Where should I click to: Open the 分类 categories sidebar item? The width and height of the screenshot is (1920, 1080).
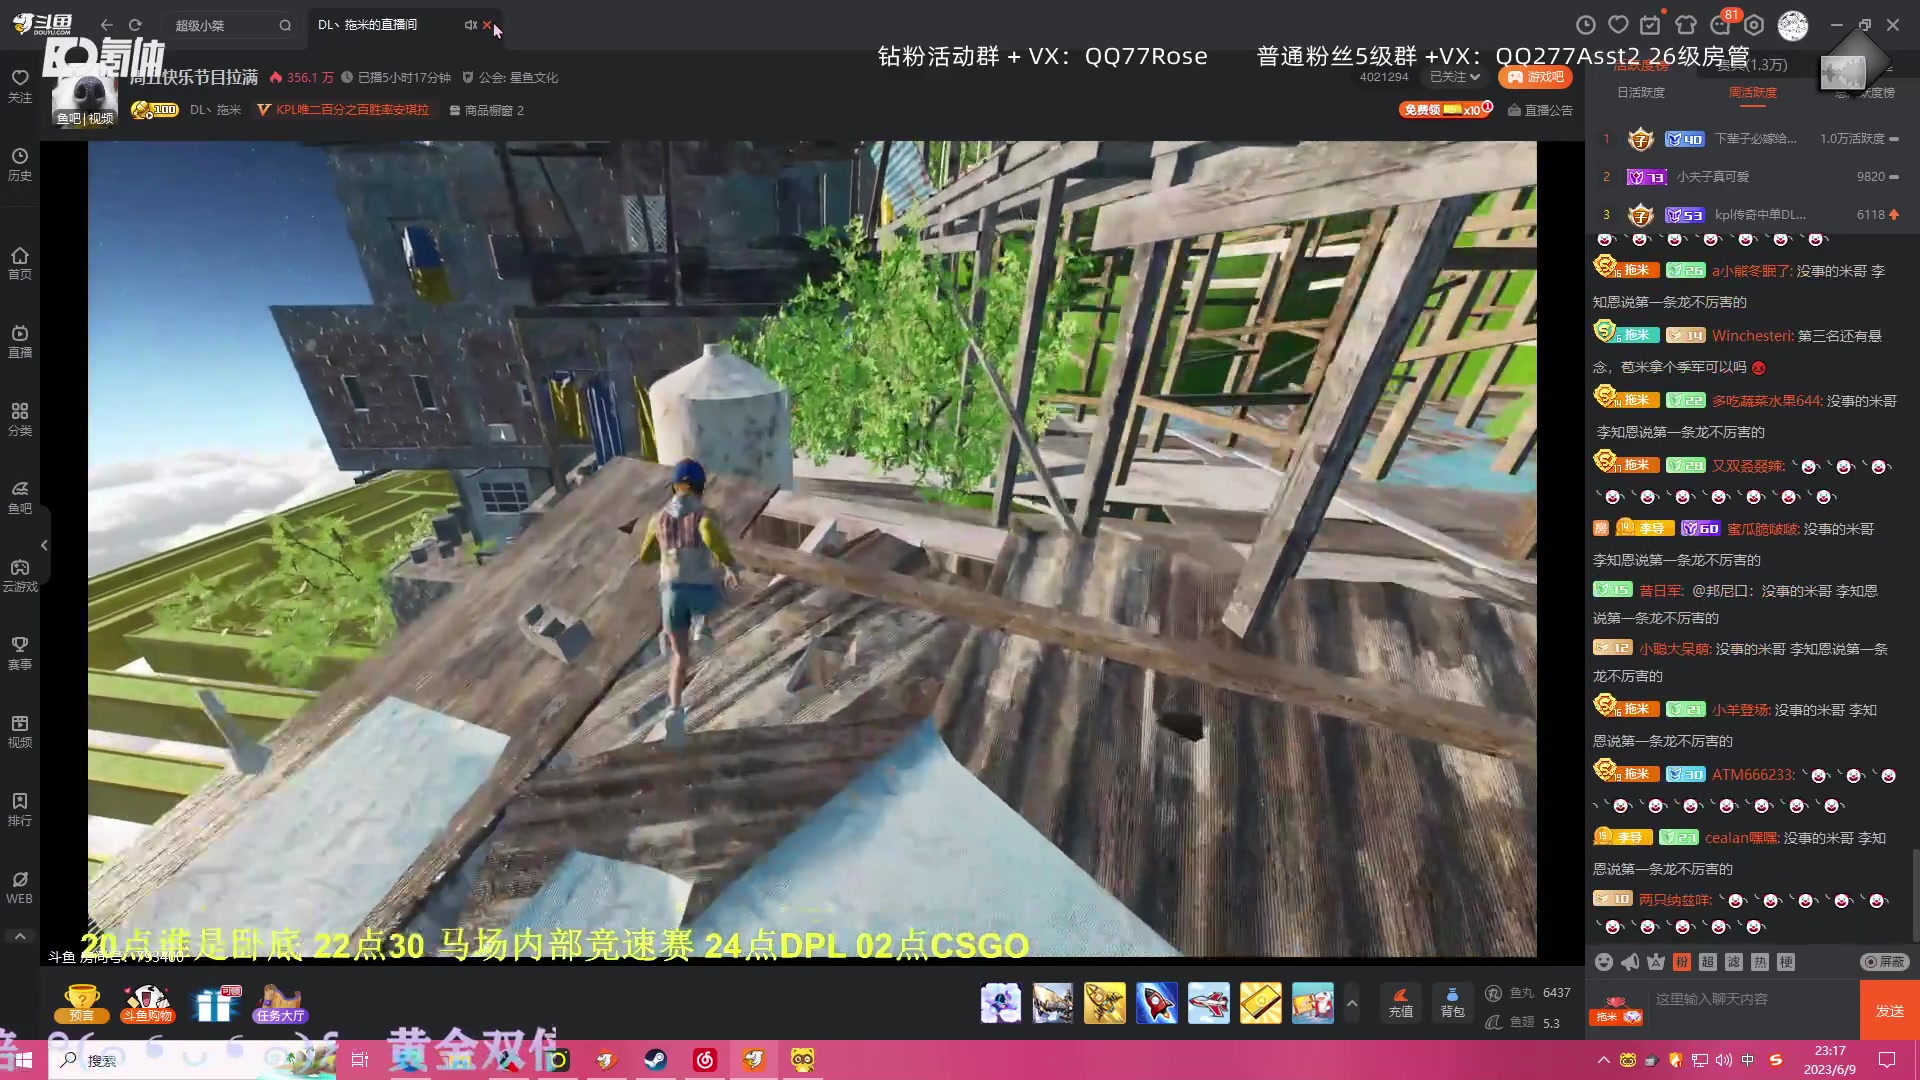point(20,419)
